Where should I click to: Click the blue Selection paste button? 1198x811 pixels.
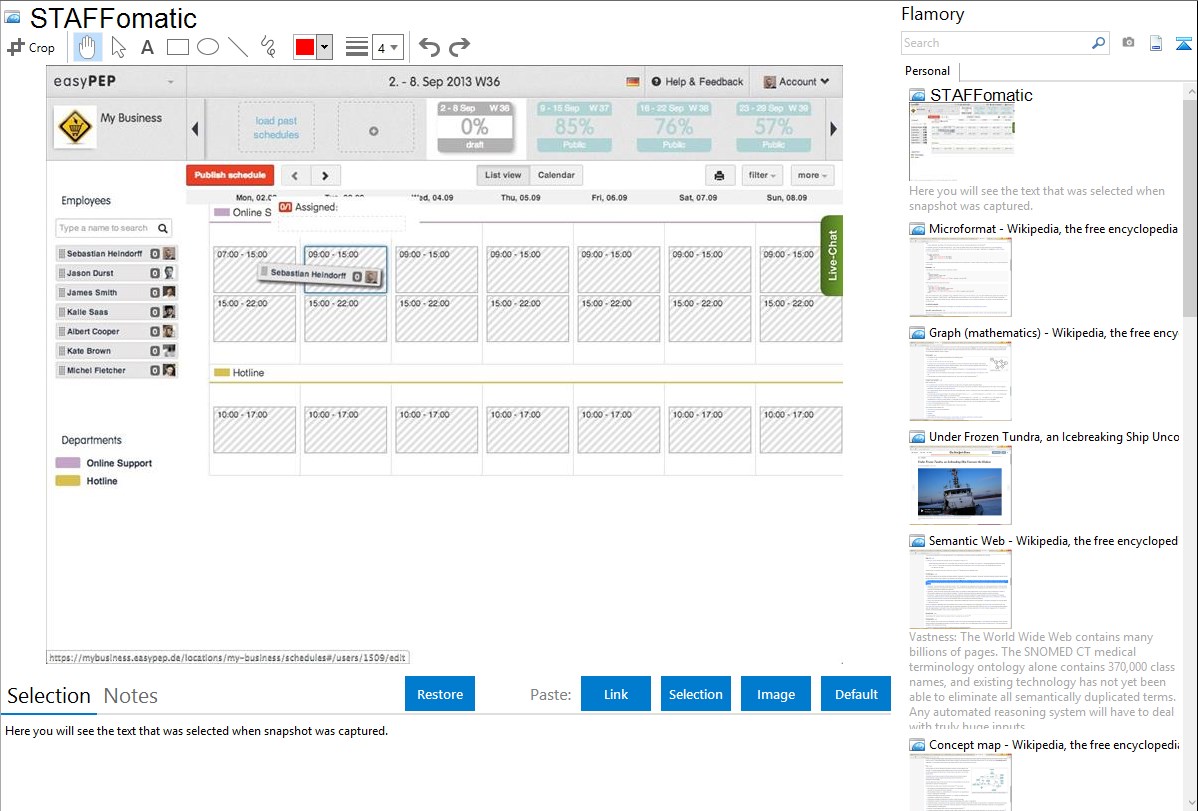point(695,694)
